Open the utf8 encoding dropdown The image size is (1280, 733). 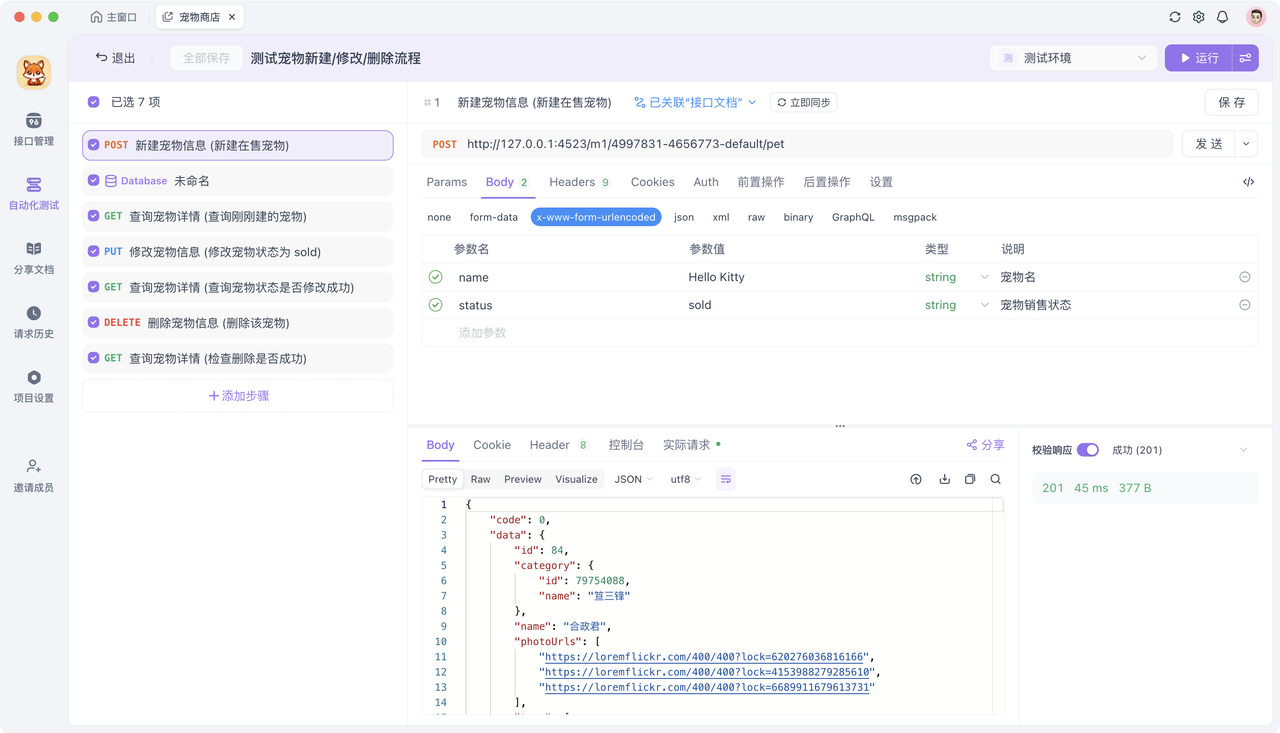click(x=686, y=479)
